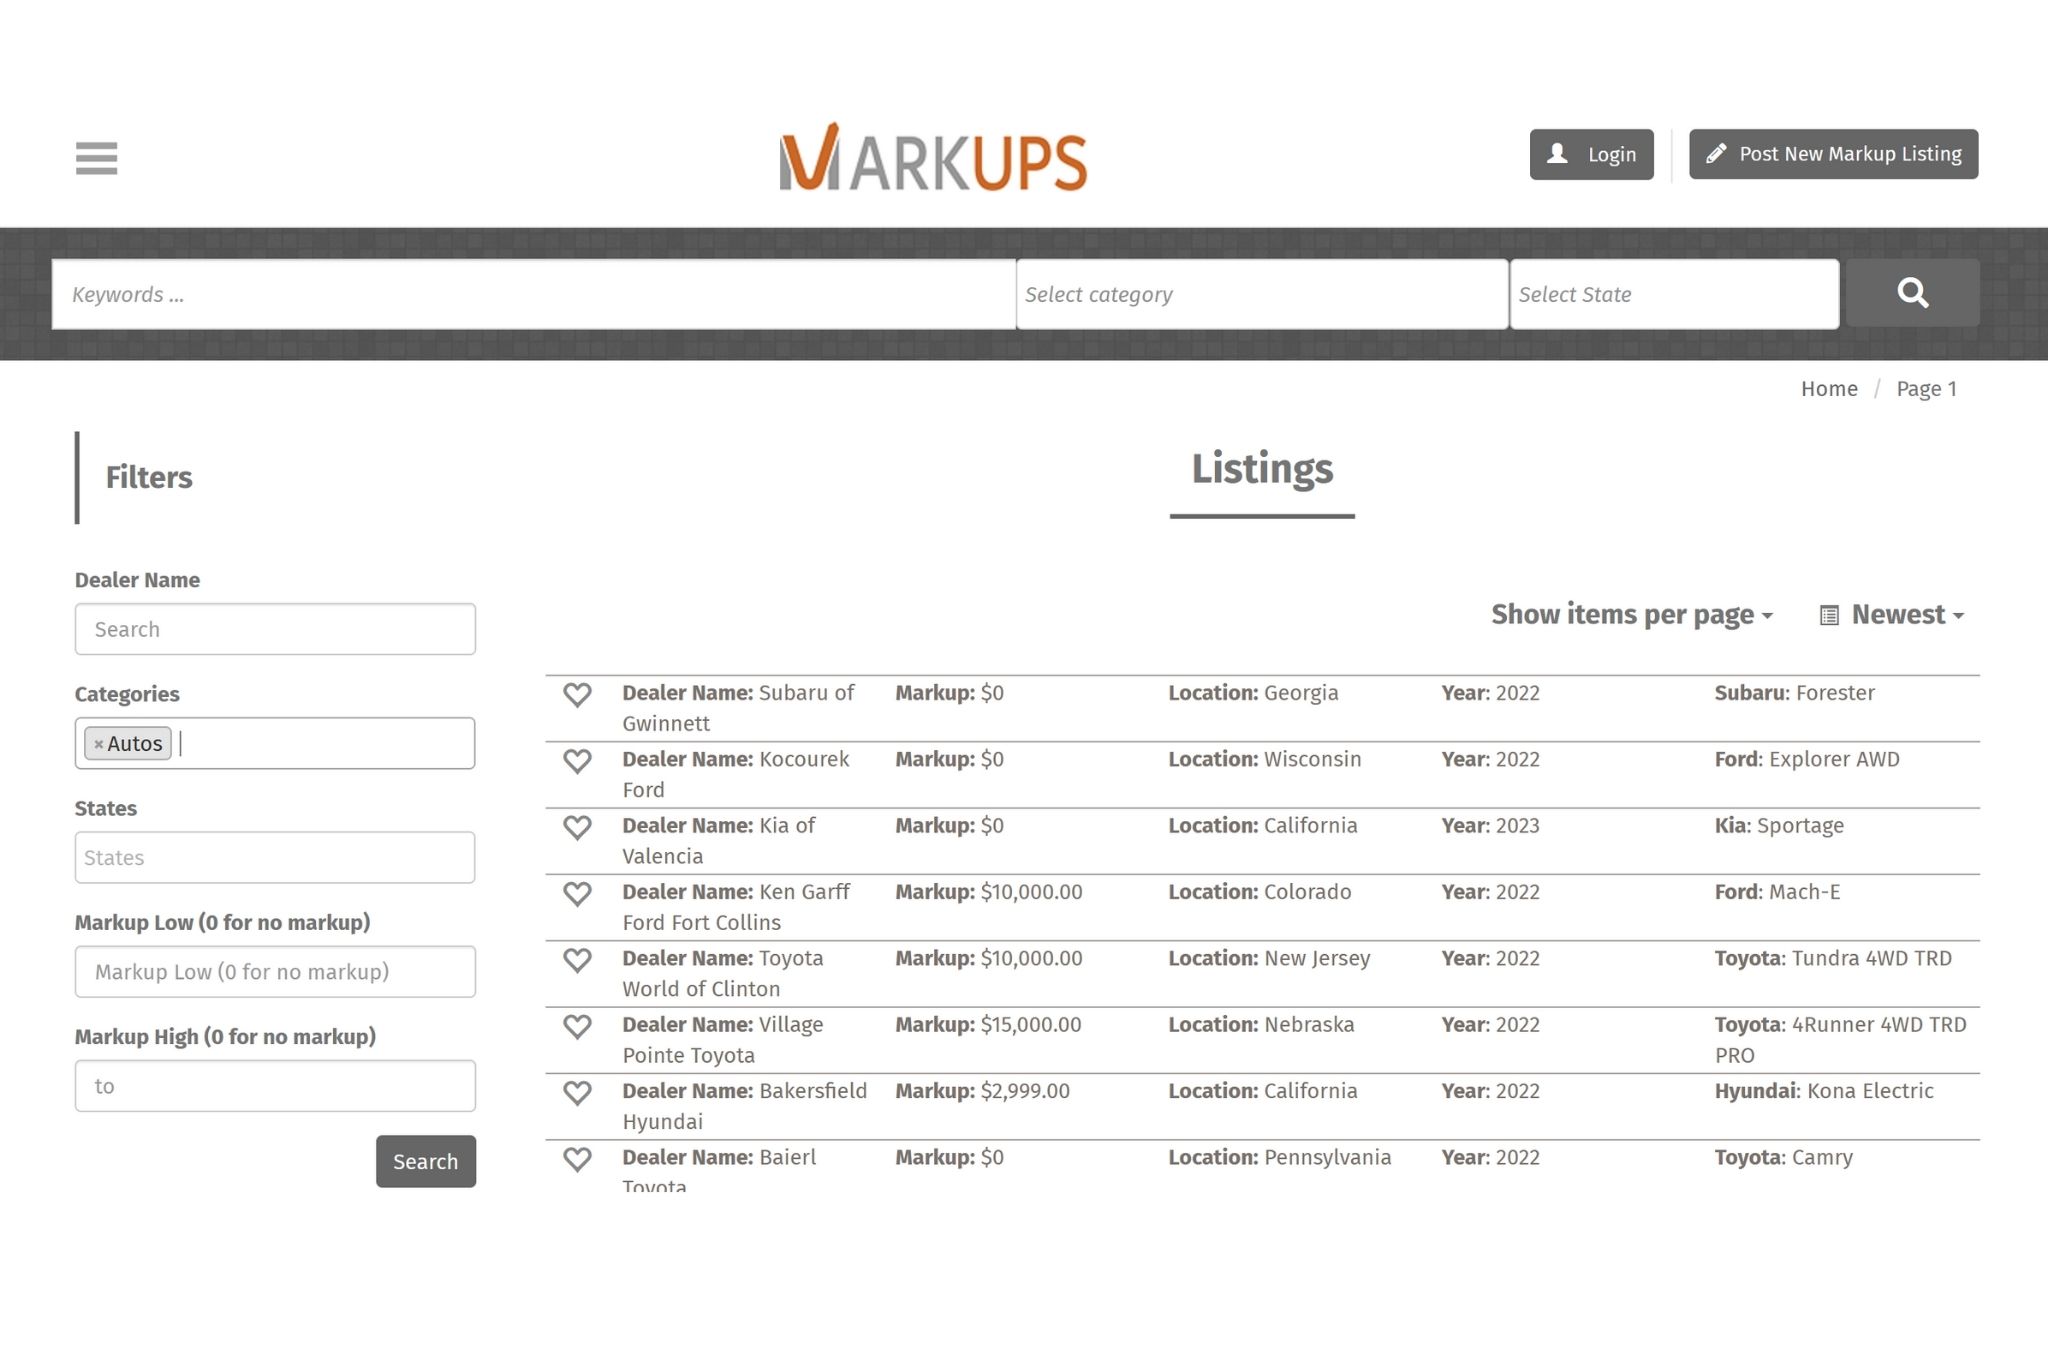Open the hamburger menu icon

tap(96, 158)
